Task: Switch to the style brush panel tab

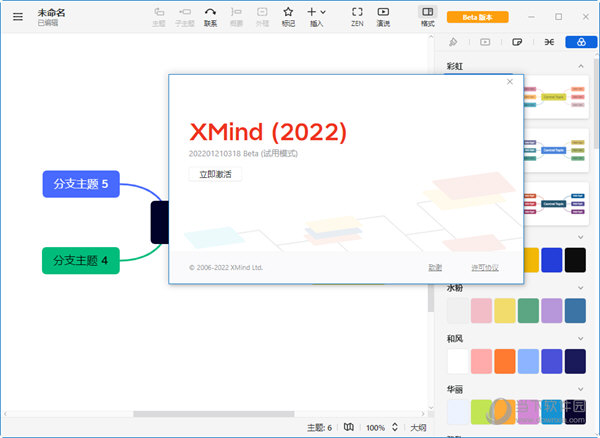Action: click(x=453, y=42)
